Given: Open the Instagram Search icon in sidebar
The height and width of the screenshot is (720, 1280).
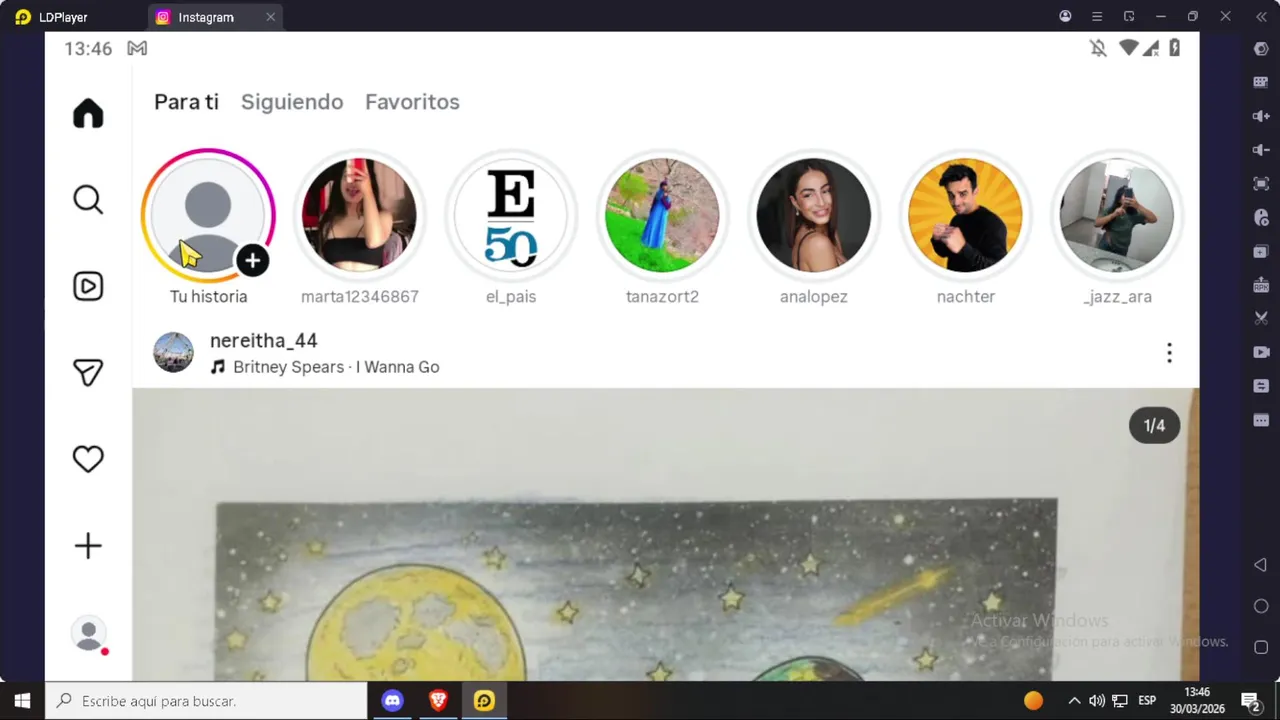Looking at the screenshot, I should [88, 200].
